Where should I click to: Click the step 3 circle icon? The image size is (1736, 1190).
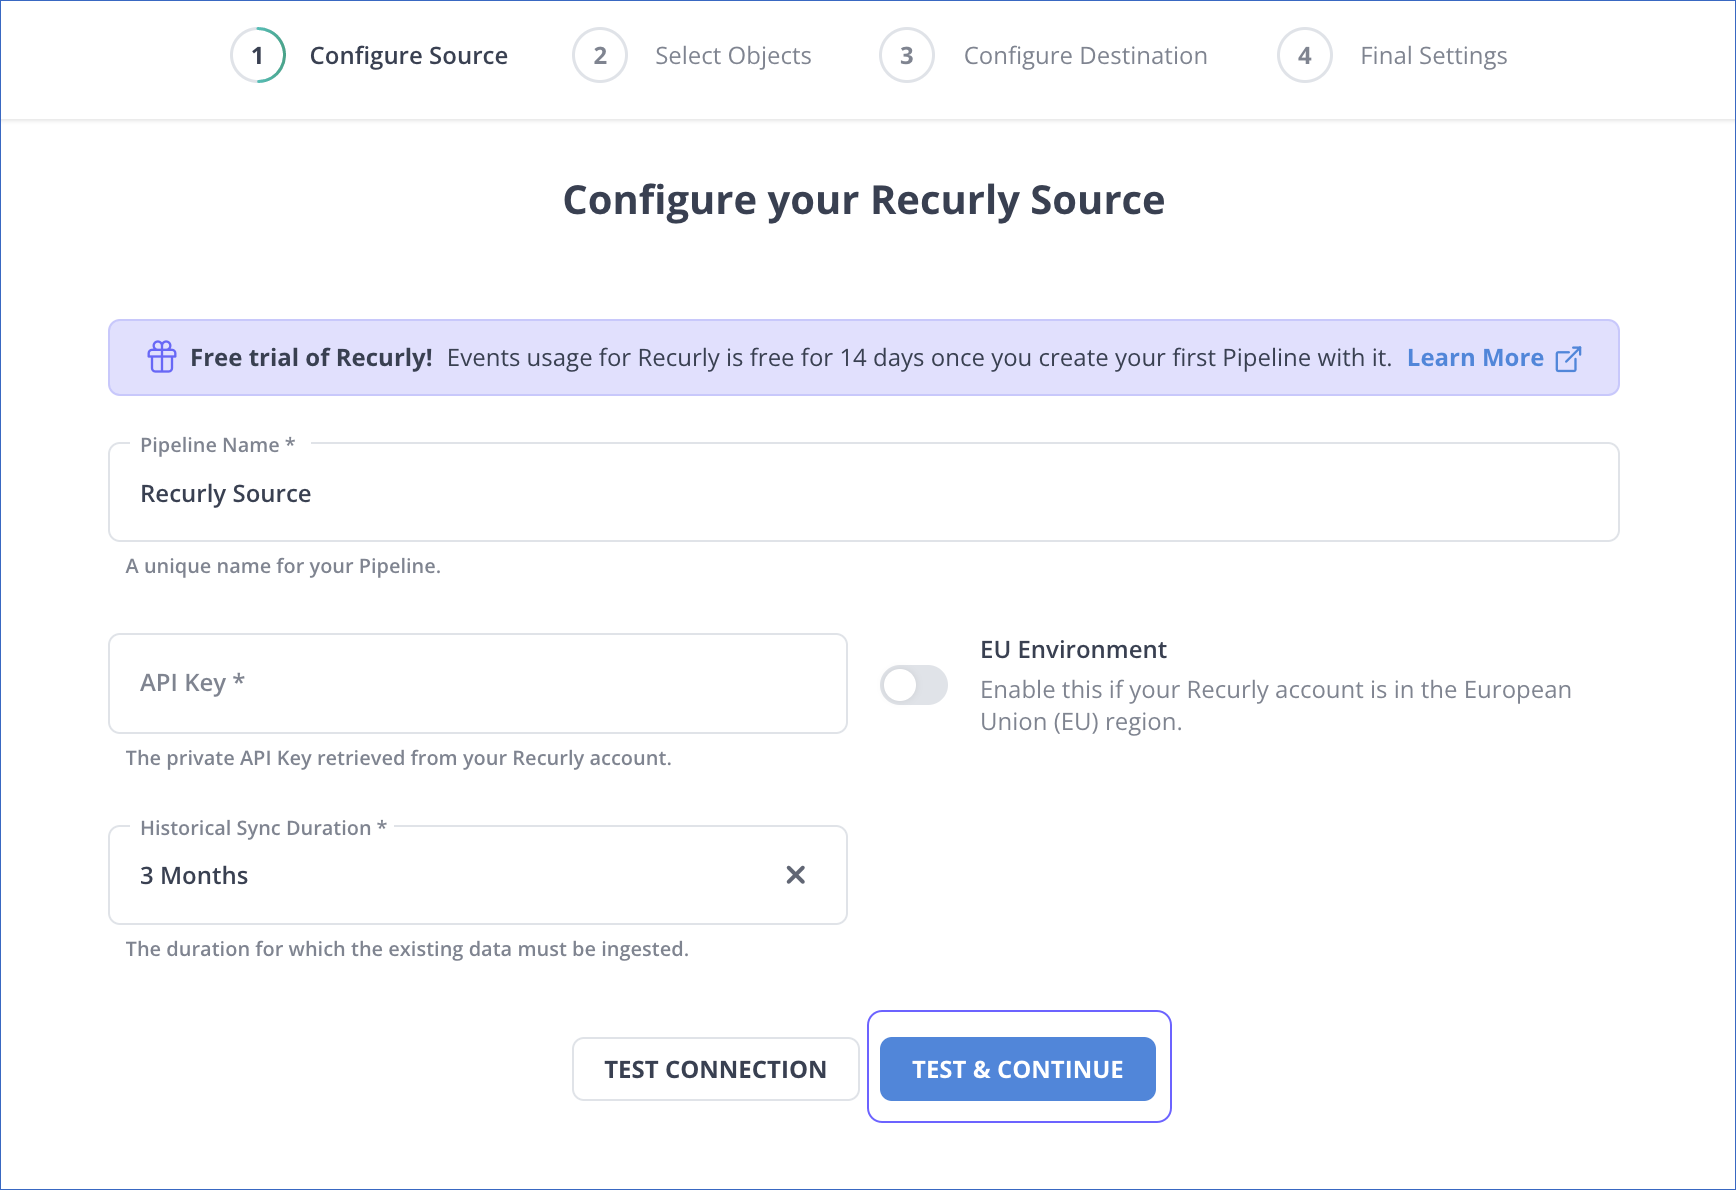click(x=907, y=55)
